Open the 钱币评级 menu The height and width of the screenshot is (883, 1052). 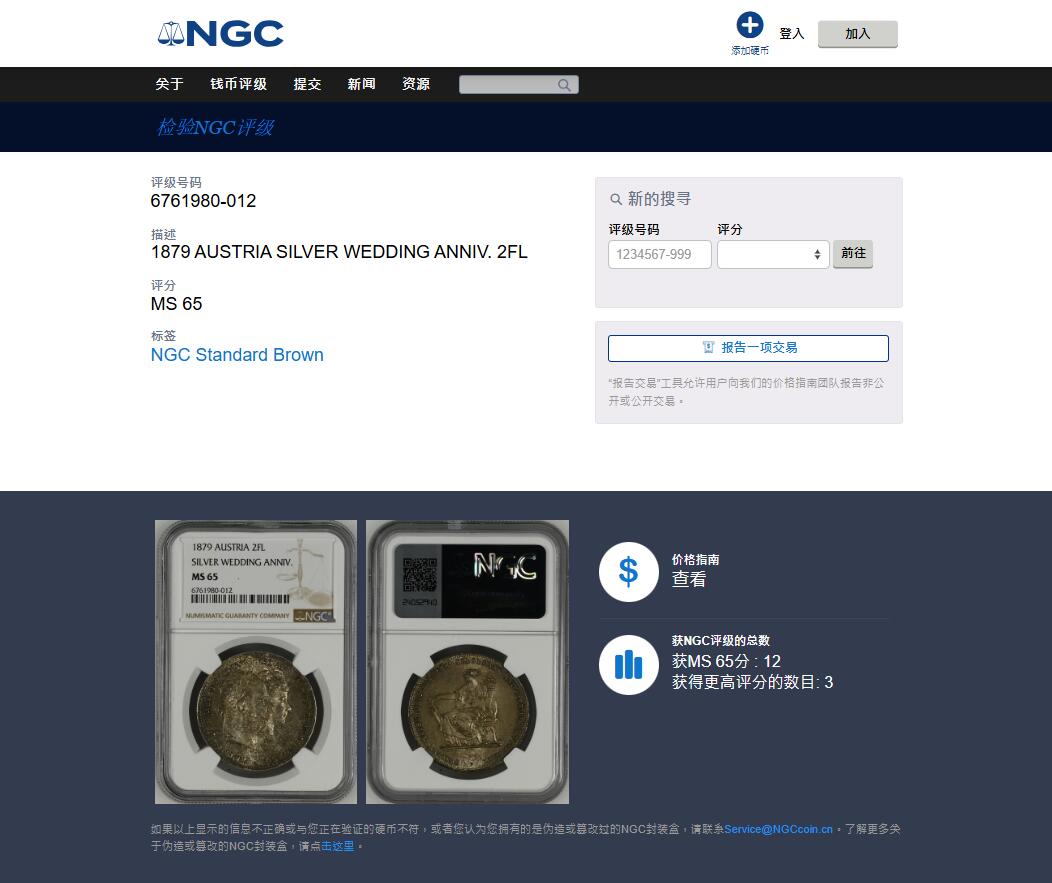point(238,84)
